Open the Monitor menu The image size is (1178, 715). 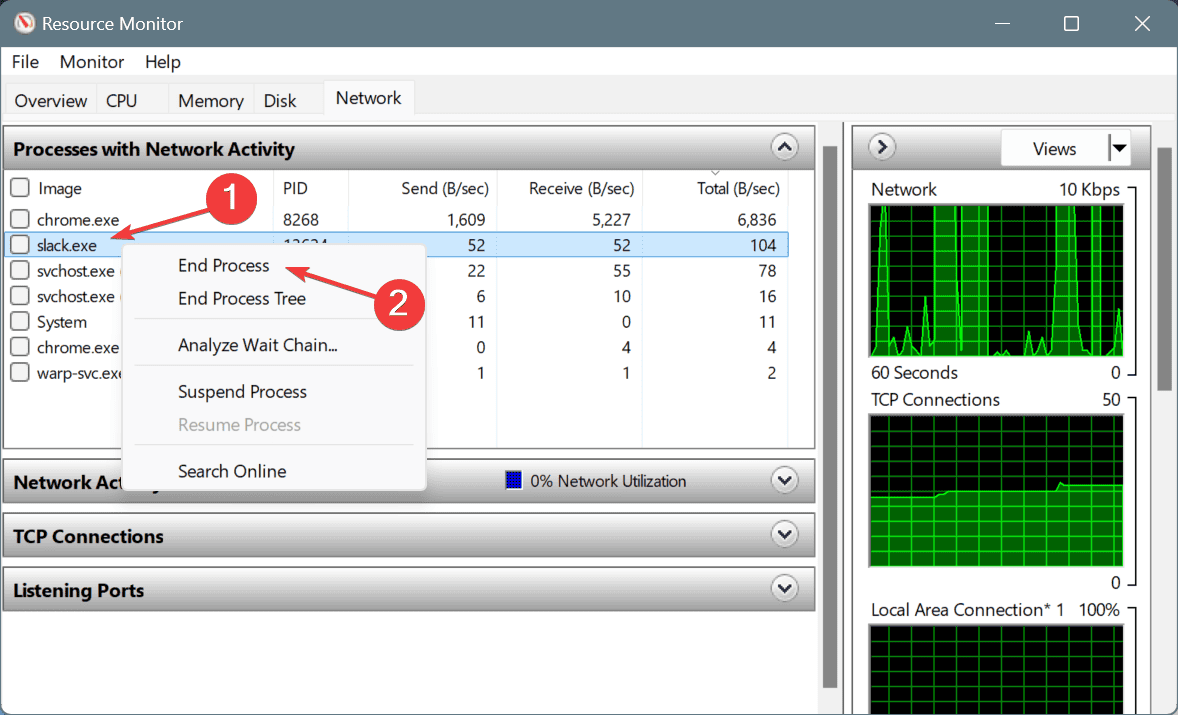pyautogui.click(x=92, y=62)
